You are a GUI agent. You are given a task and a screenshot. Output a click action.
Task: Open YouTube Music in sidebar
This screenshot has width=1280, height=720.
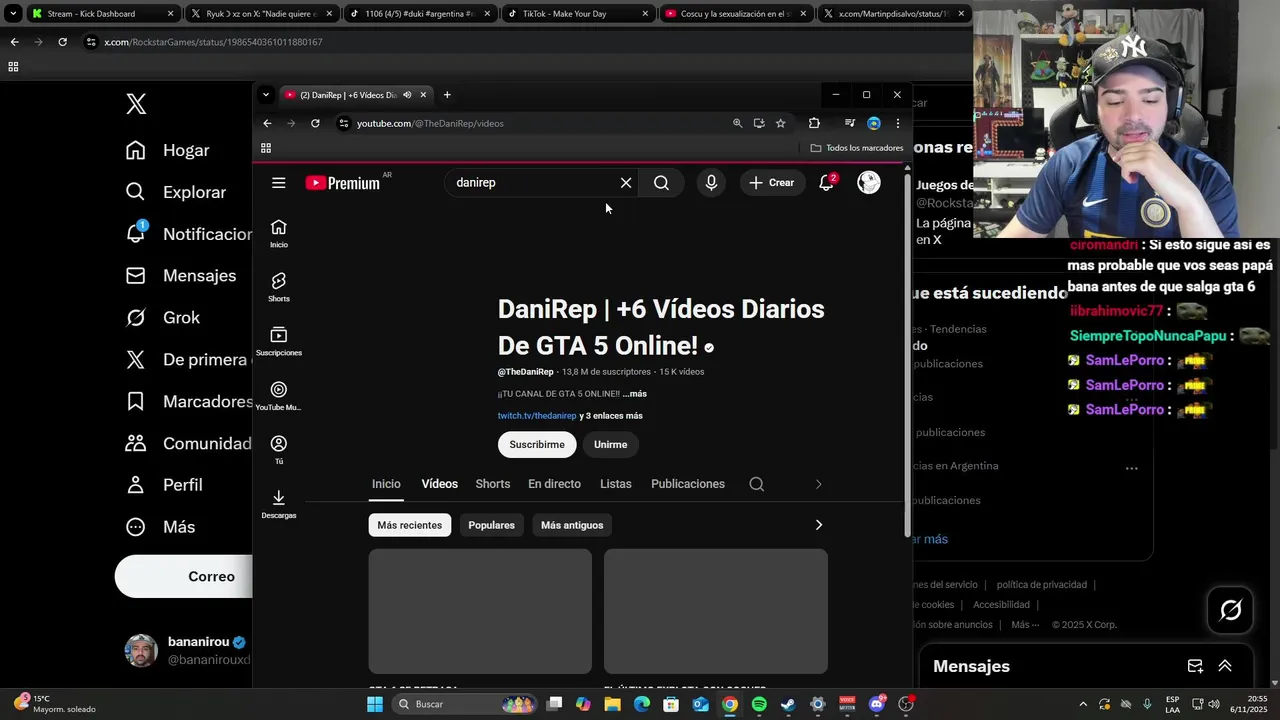point(279,396)
